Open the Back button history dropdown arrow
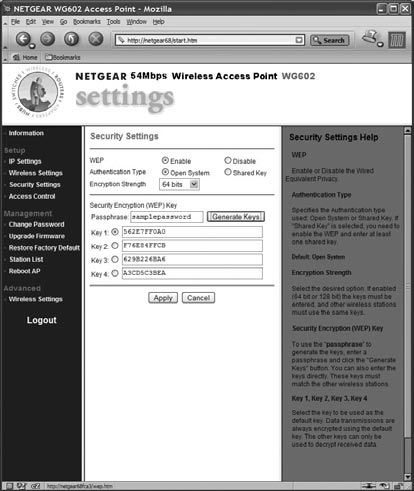This screenshot has width=414, height=491. [x=32, y=46]
